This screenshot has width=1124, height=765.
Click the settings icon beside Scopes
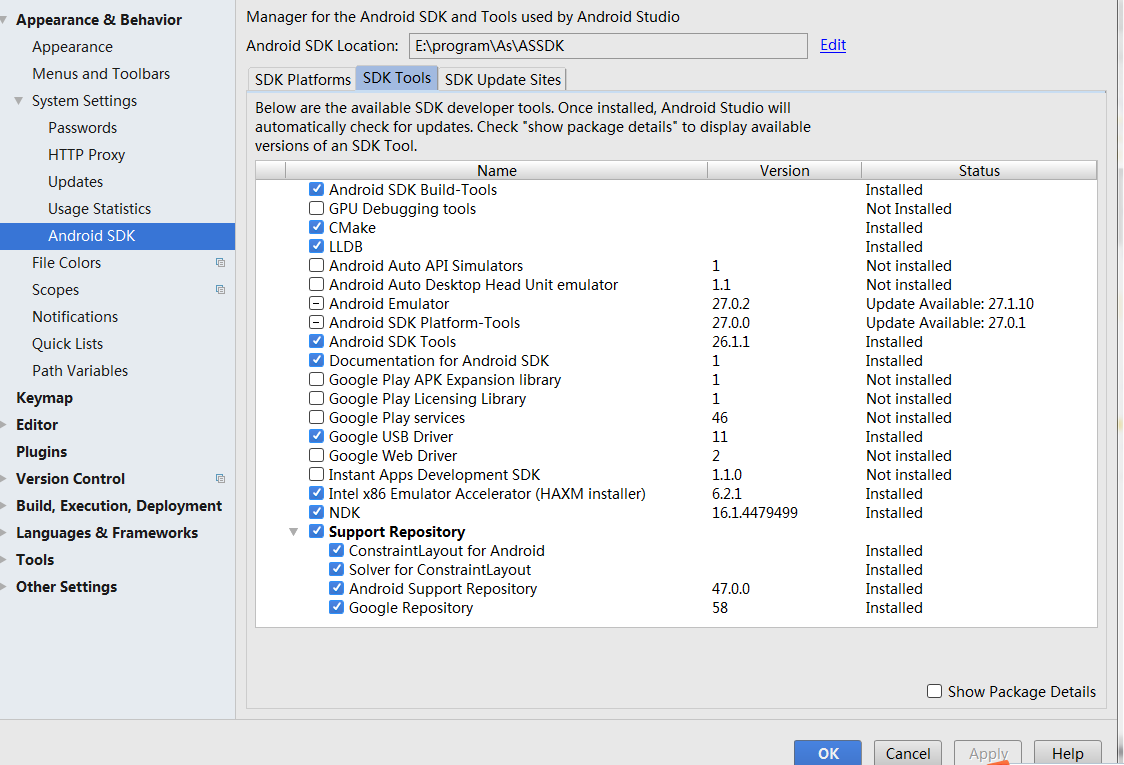pyautogui.click(x=219, y=289)
